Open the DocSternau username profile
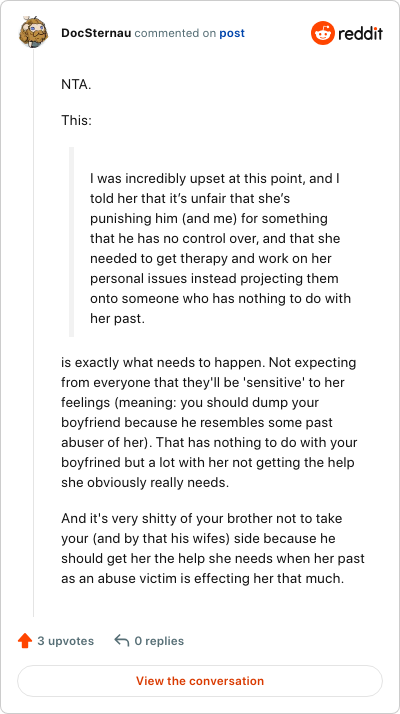The width and height of the screenshot is (400, 714). click(97, 33)
